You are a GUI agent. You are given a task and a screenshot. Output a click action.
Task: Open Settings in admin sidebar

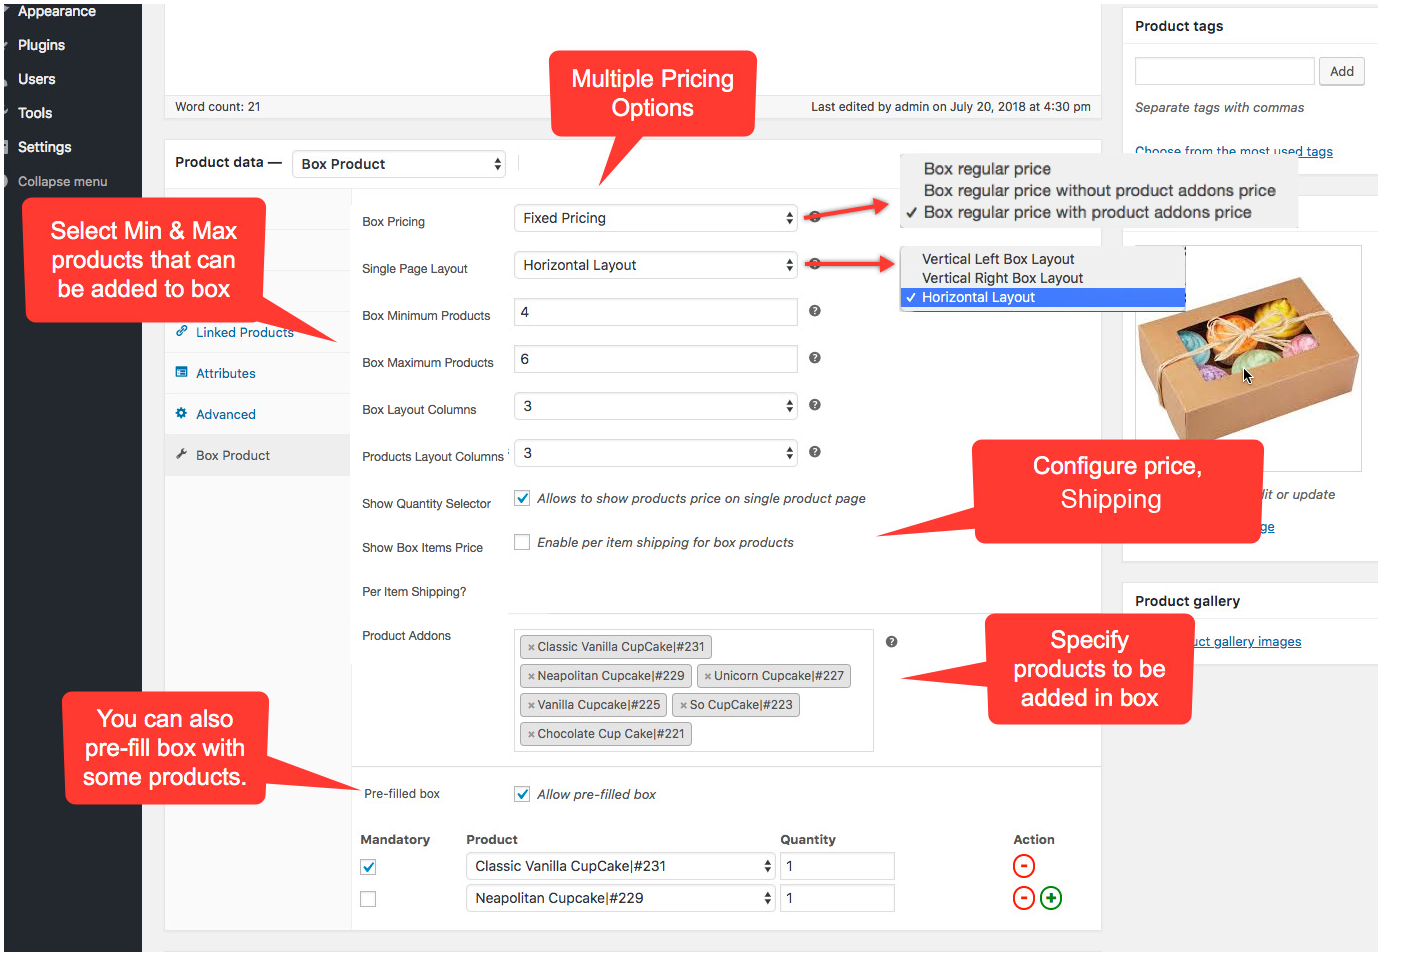click(x=45, y=147)
